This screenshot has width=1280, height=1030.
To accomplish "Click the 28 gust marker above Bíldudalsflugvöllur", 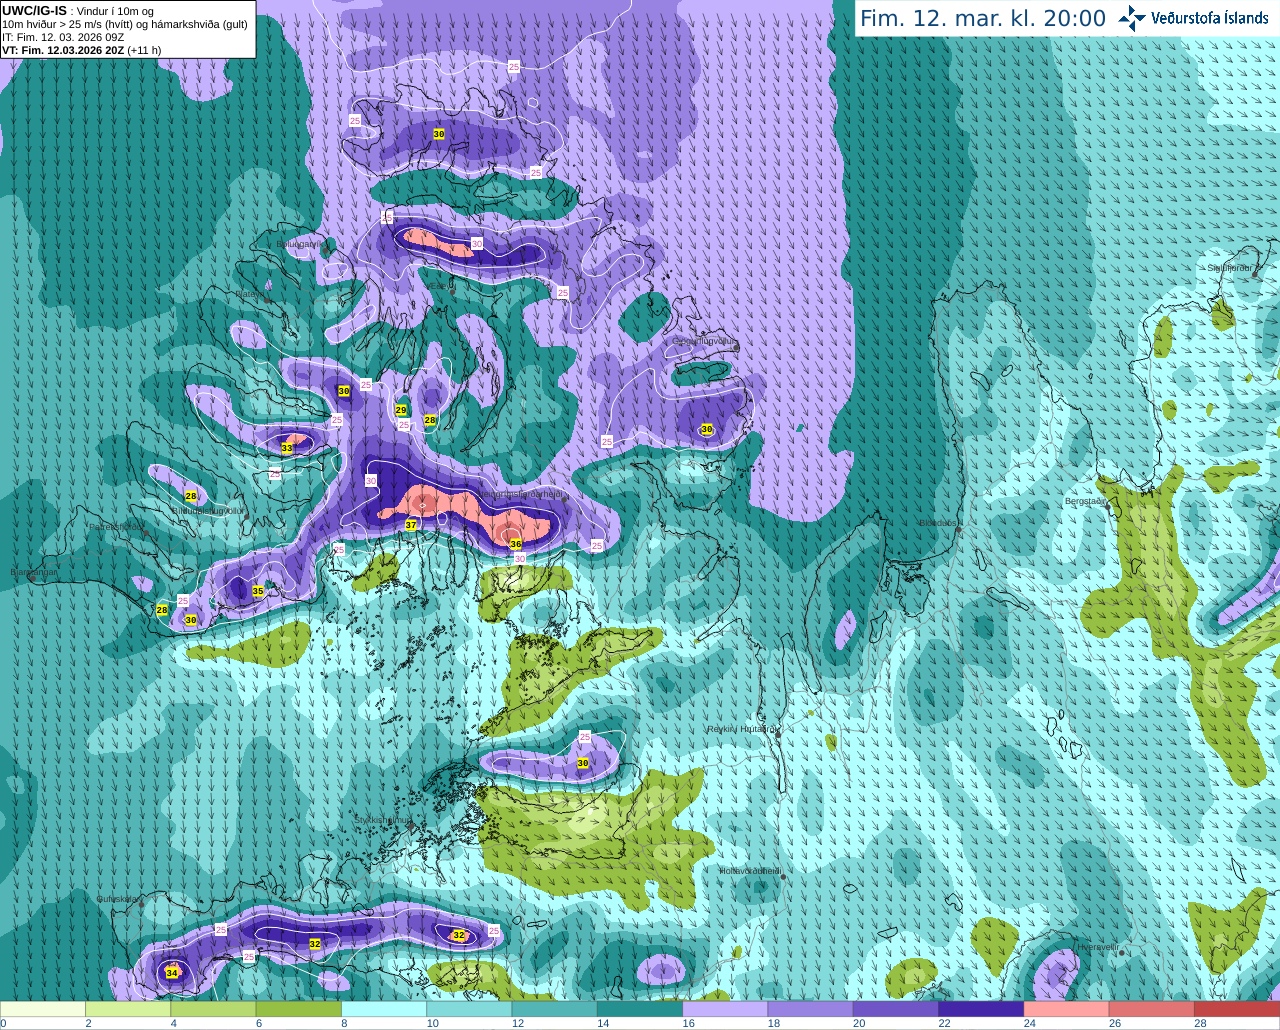I will (191, 496).
